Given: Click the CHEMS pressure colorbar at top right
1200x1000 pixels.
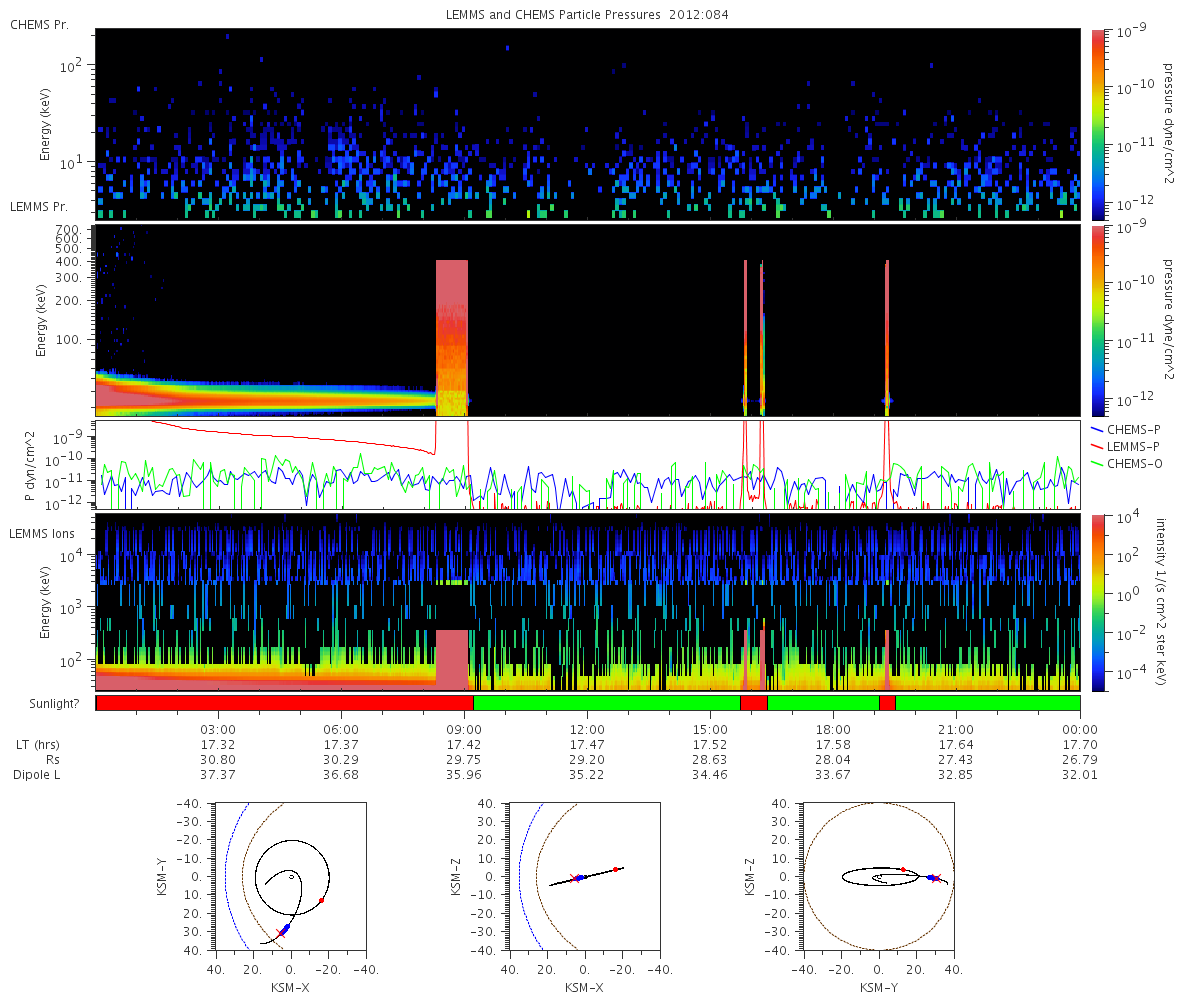Looking at the screenshot, I should [x=1099, y=124].
